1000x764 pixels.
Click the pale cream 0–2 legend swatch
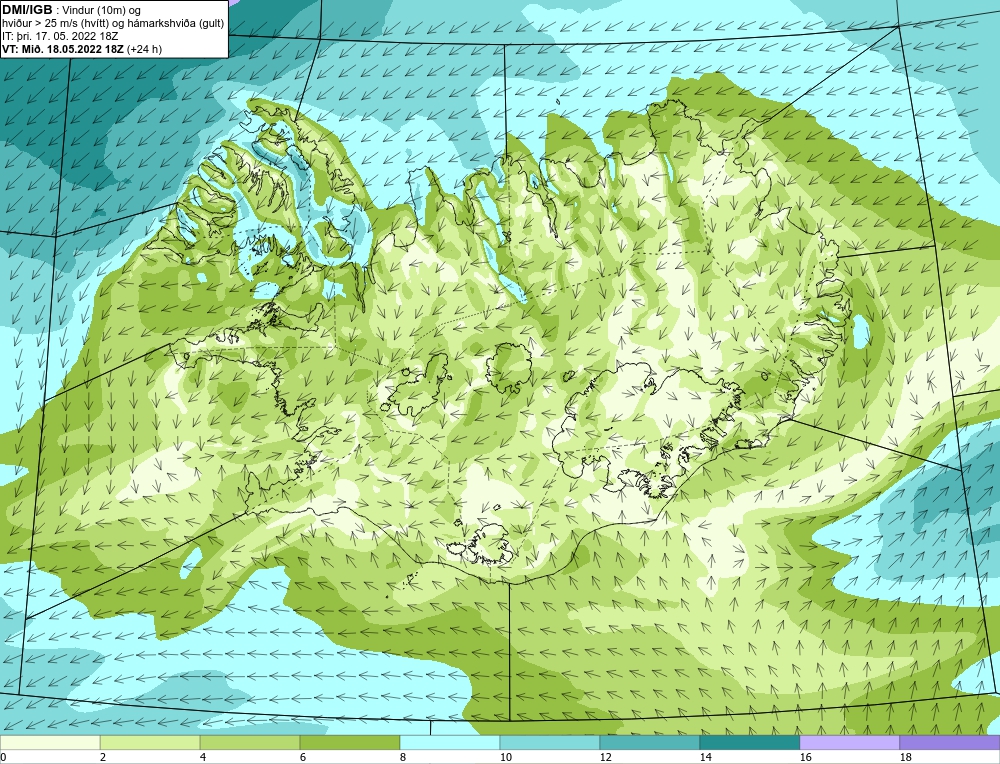[50, 742]
